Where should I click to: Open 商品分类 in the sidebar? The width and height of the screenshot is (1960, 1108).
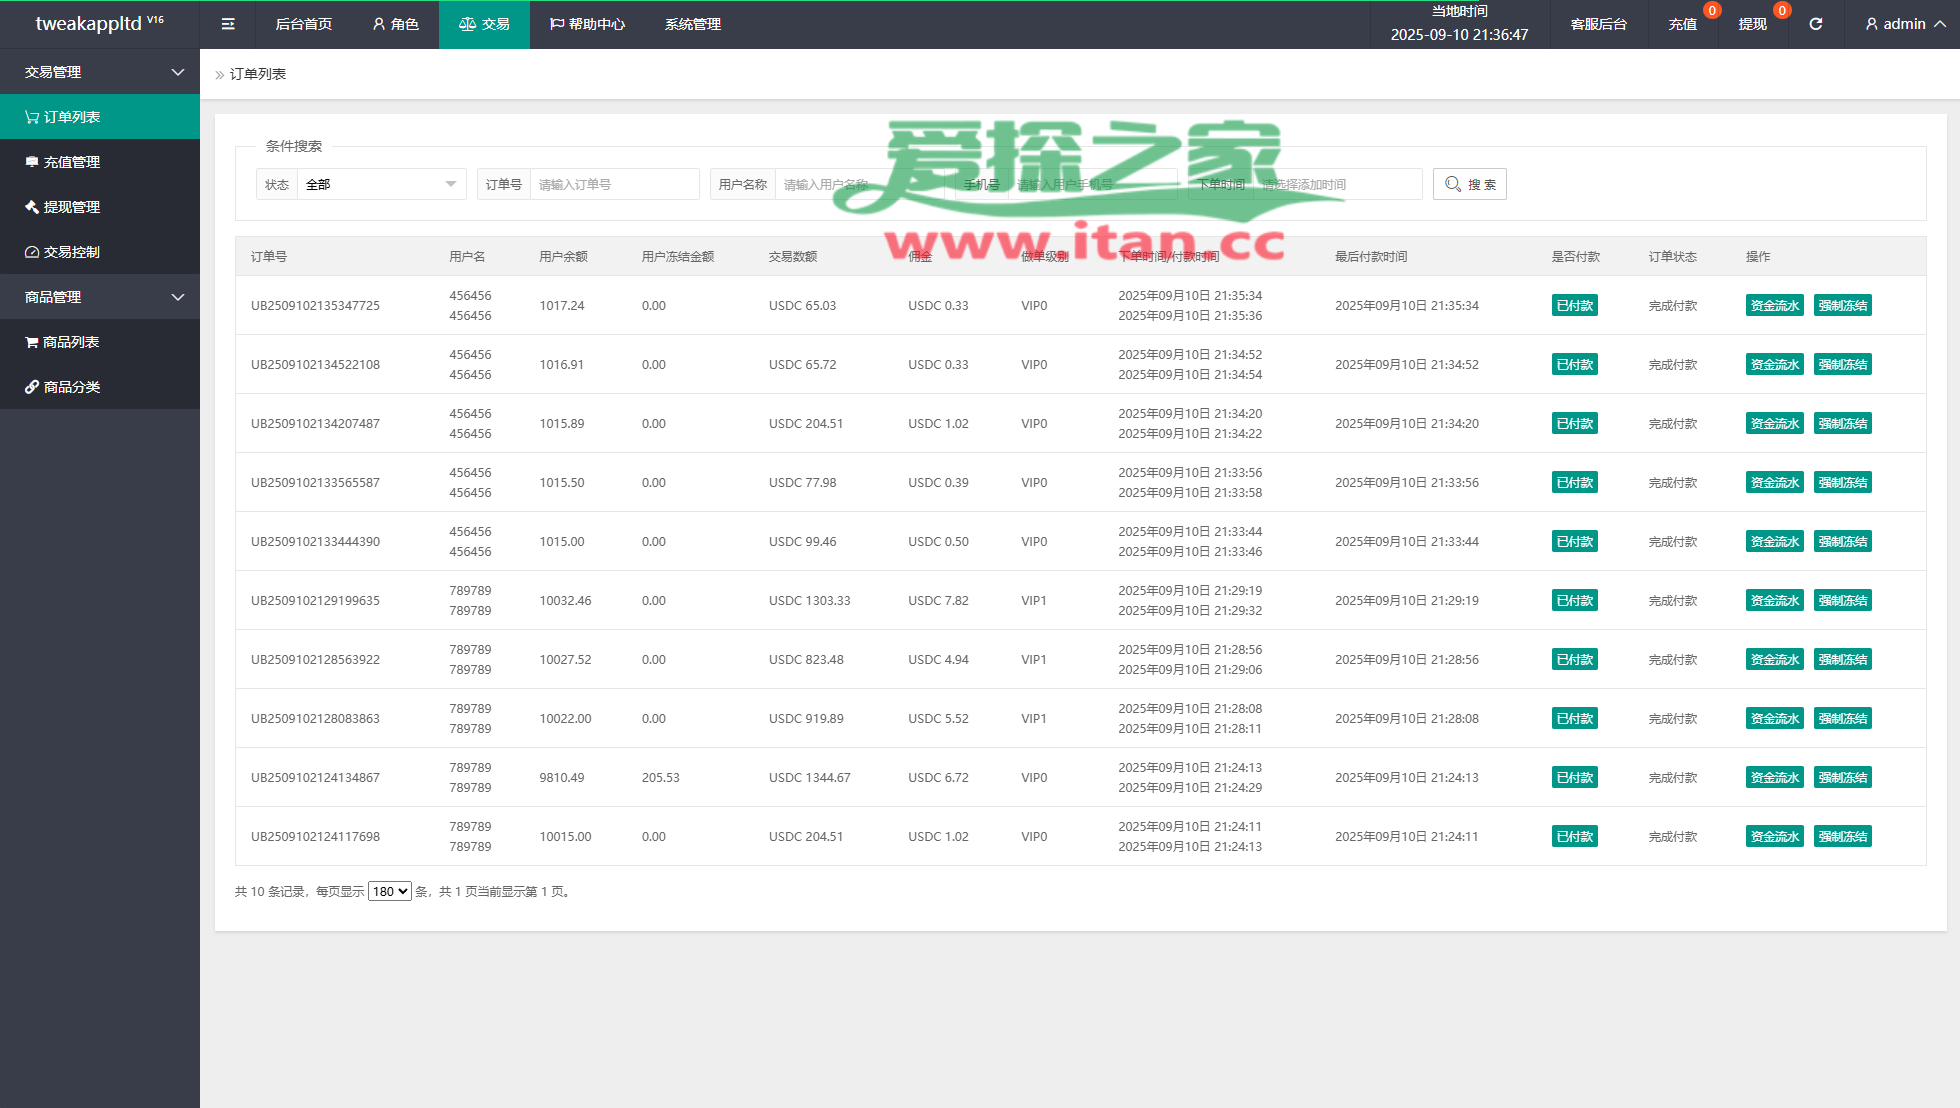coord(70,387)
